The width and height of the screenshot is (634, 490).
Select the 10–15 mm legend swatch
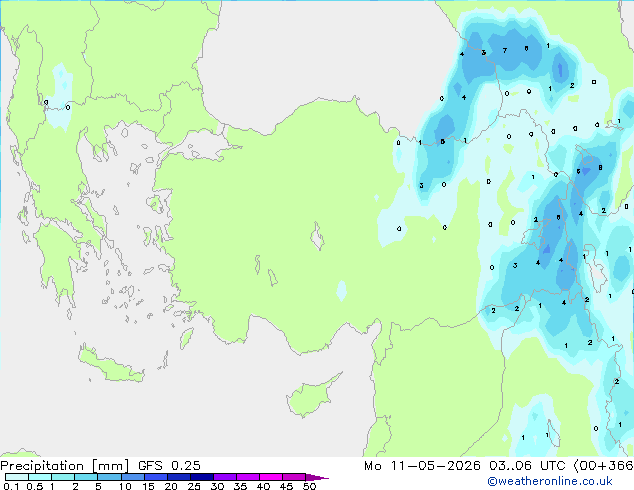(132, 477)
